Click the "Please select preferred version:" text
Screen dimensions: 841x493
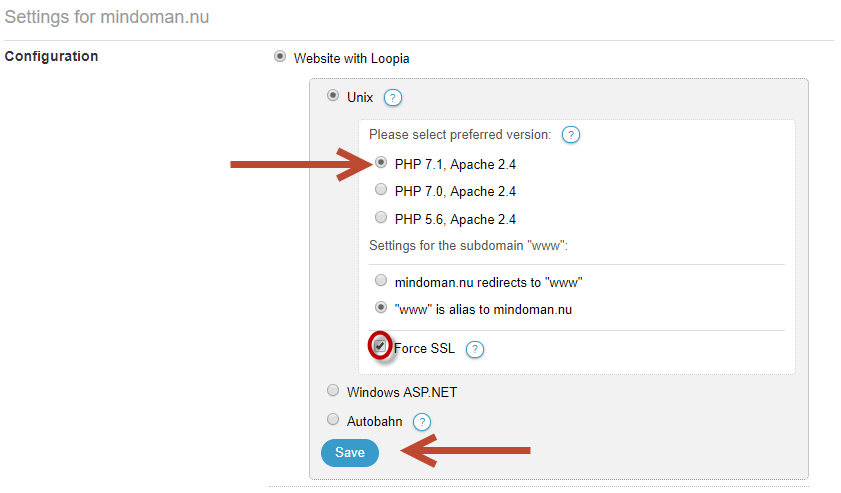tap(460, 135)
